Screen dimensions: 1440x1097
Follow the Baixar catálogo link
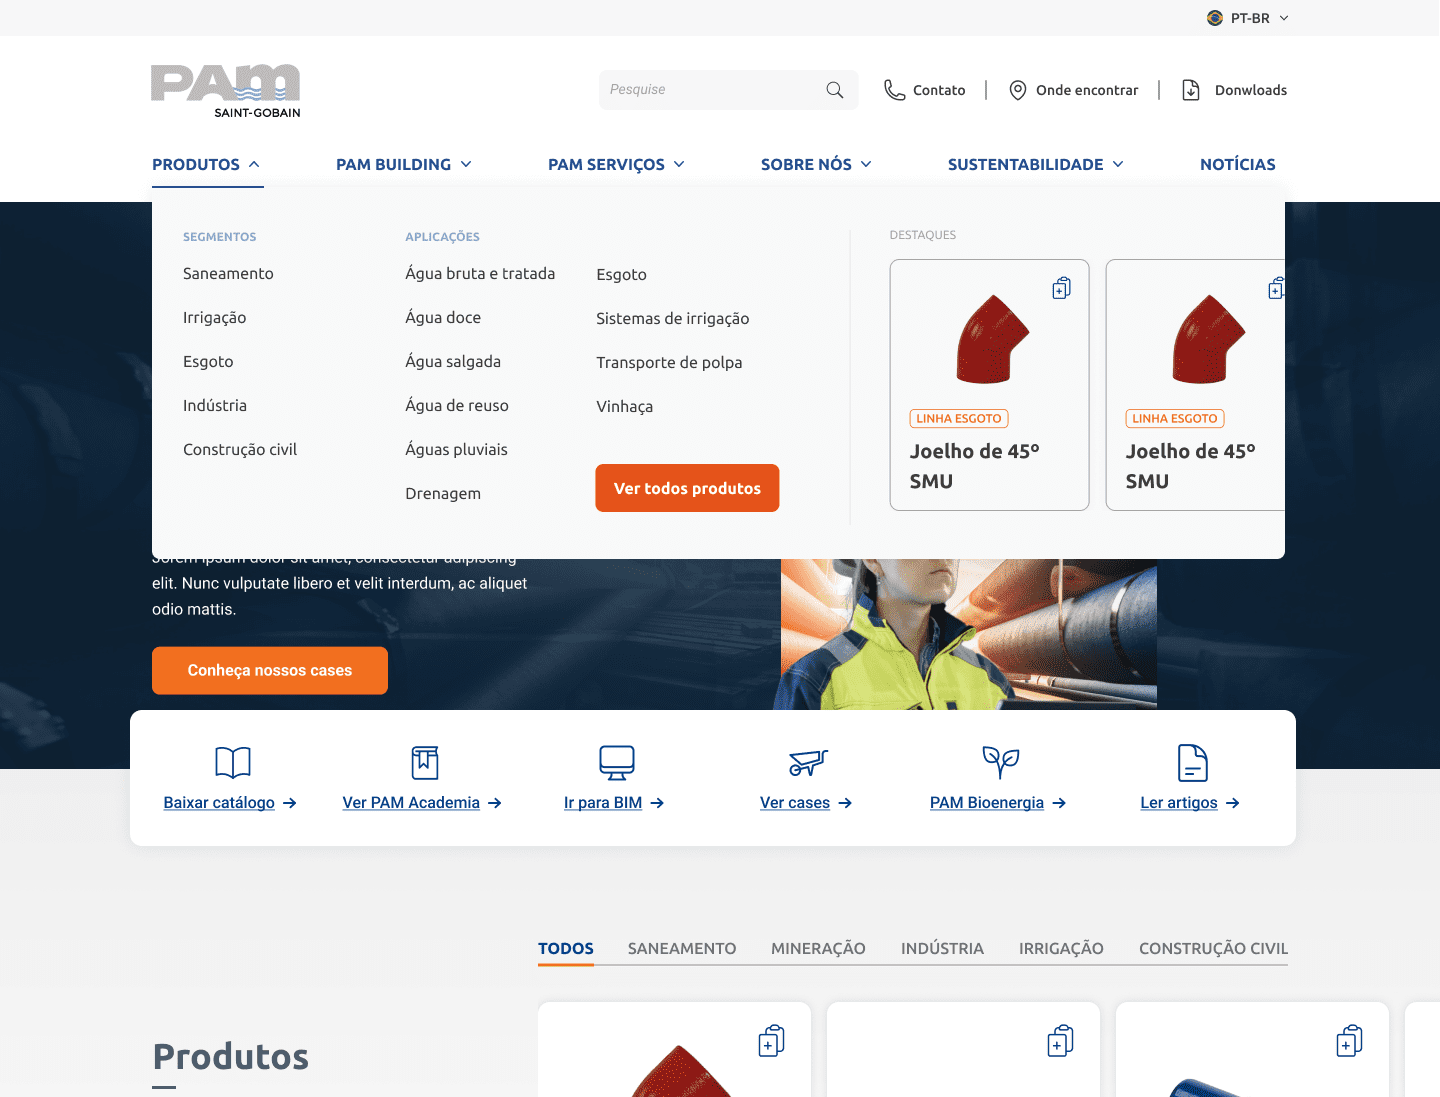230,802
